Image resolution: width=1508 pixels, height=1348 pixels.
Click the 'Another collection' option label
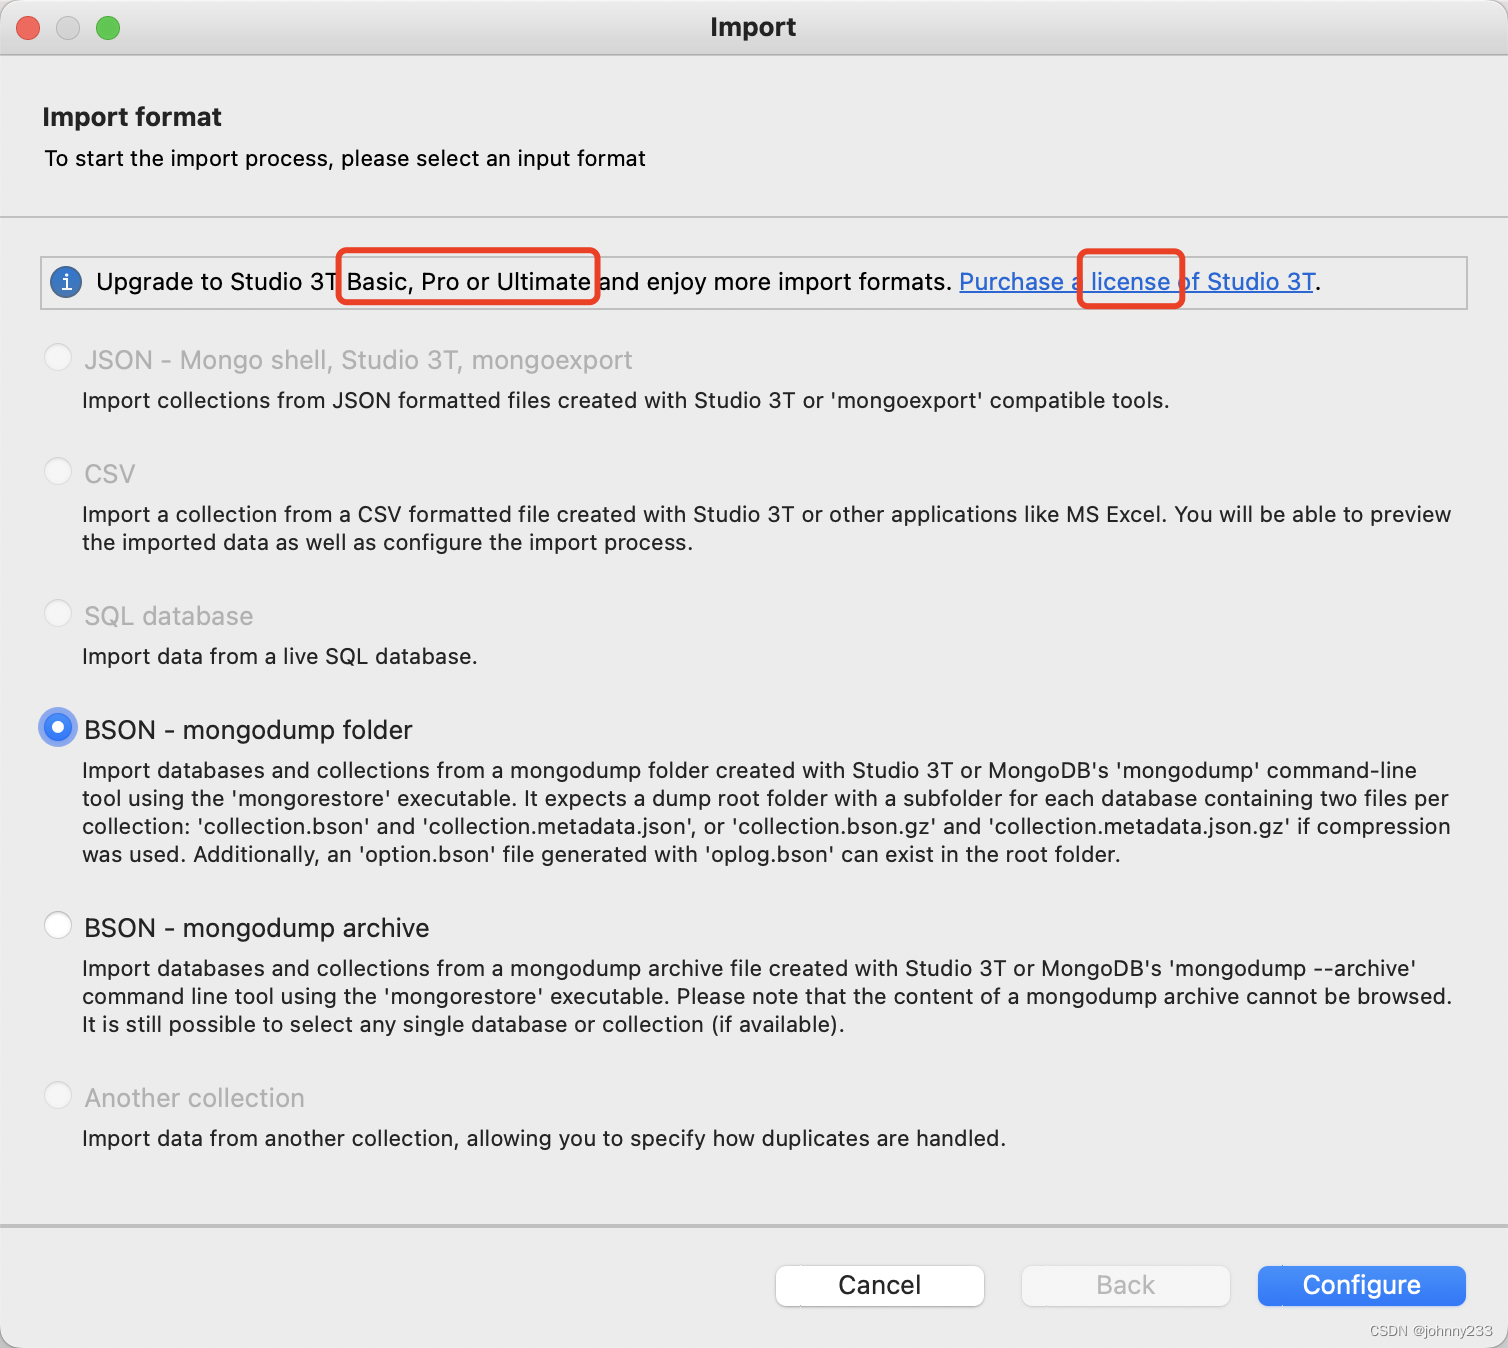(195, 1098)
